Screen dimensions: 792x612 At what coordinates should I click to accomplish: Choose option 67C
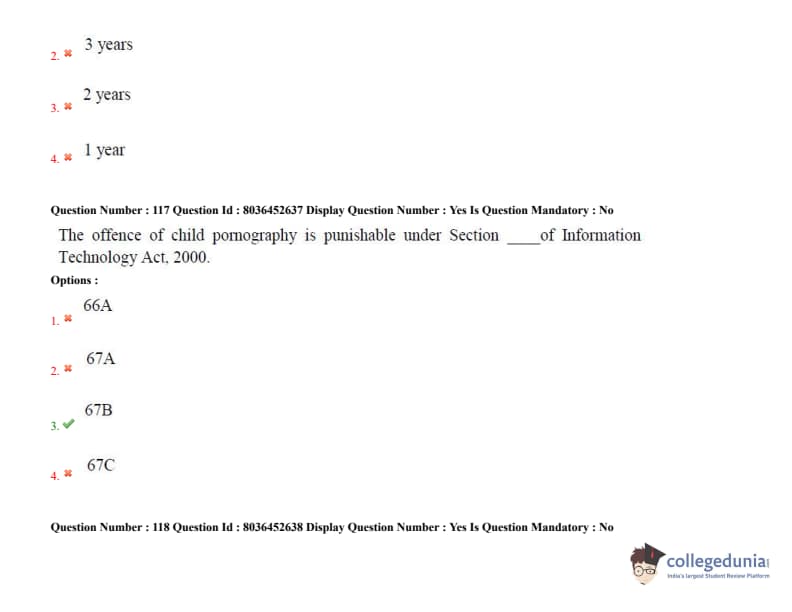(101, 465)
